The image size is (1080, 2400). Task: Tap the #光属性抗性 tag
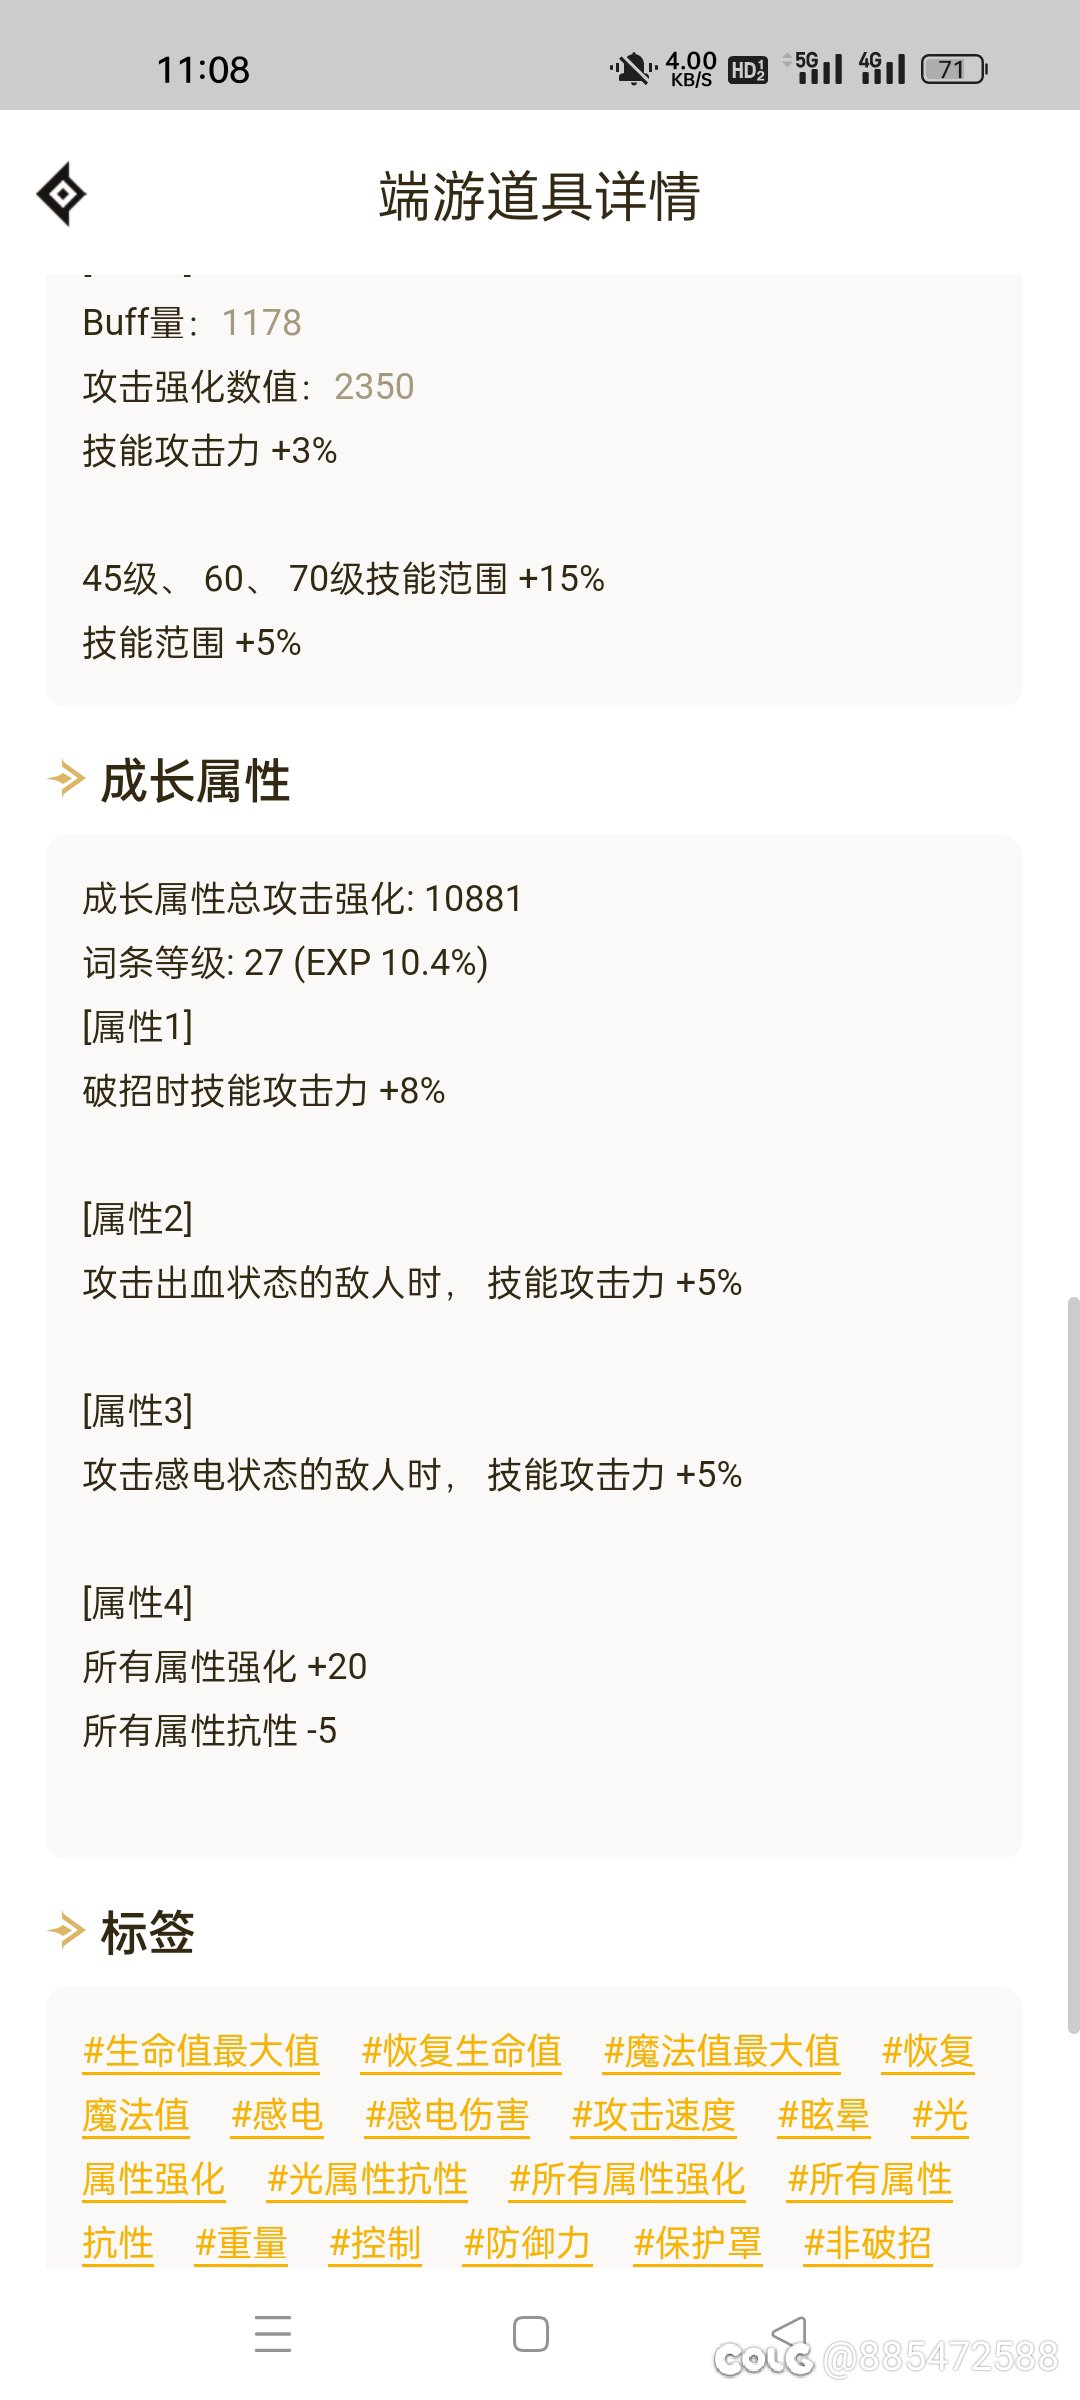[367, 2179]
